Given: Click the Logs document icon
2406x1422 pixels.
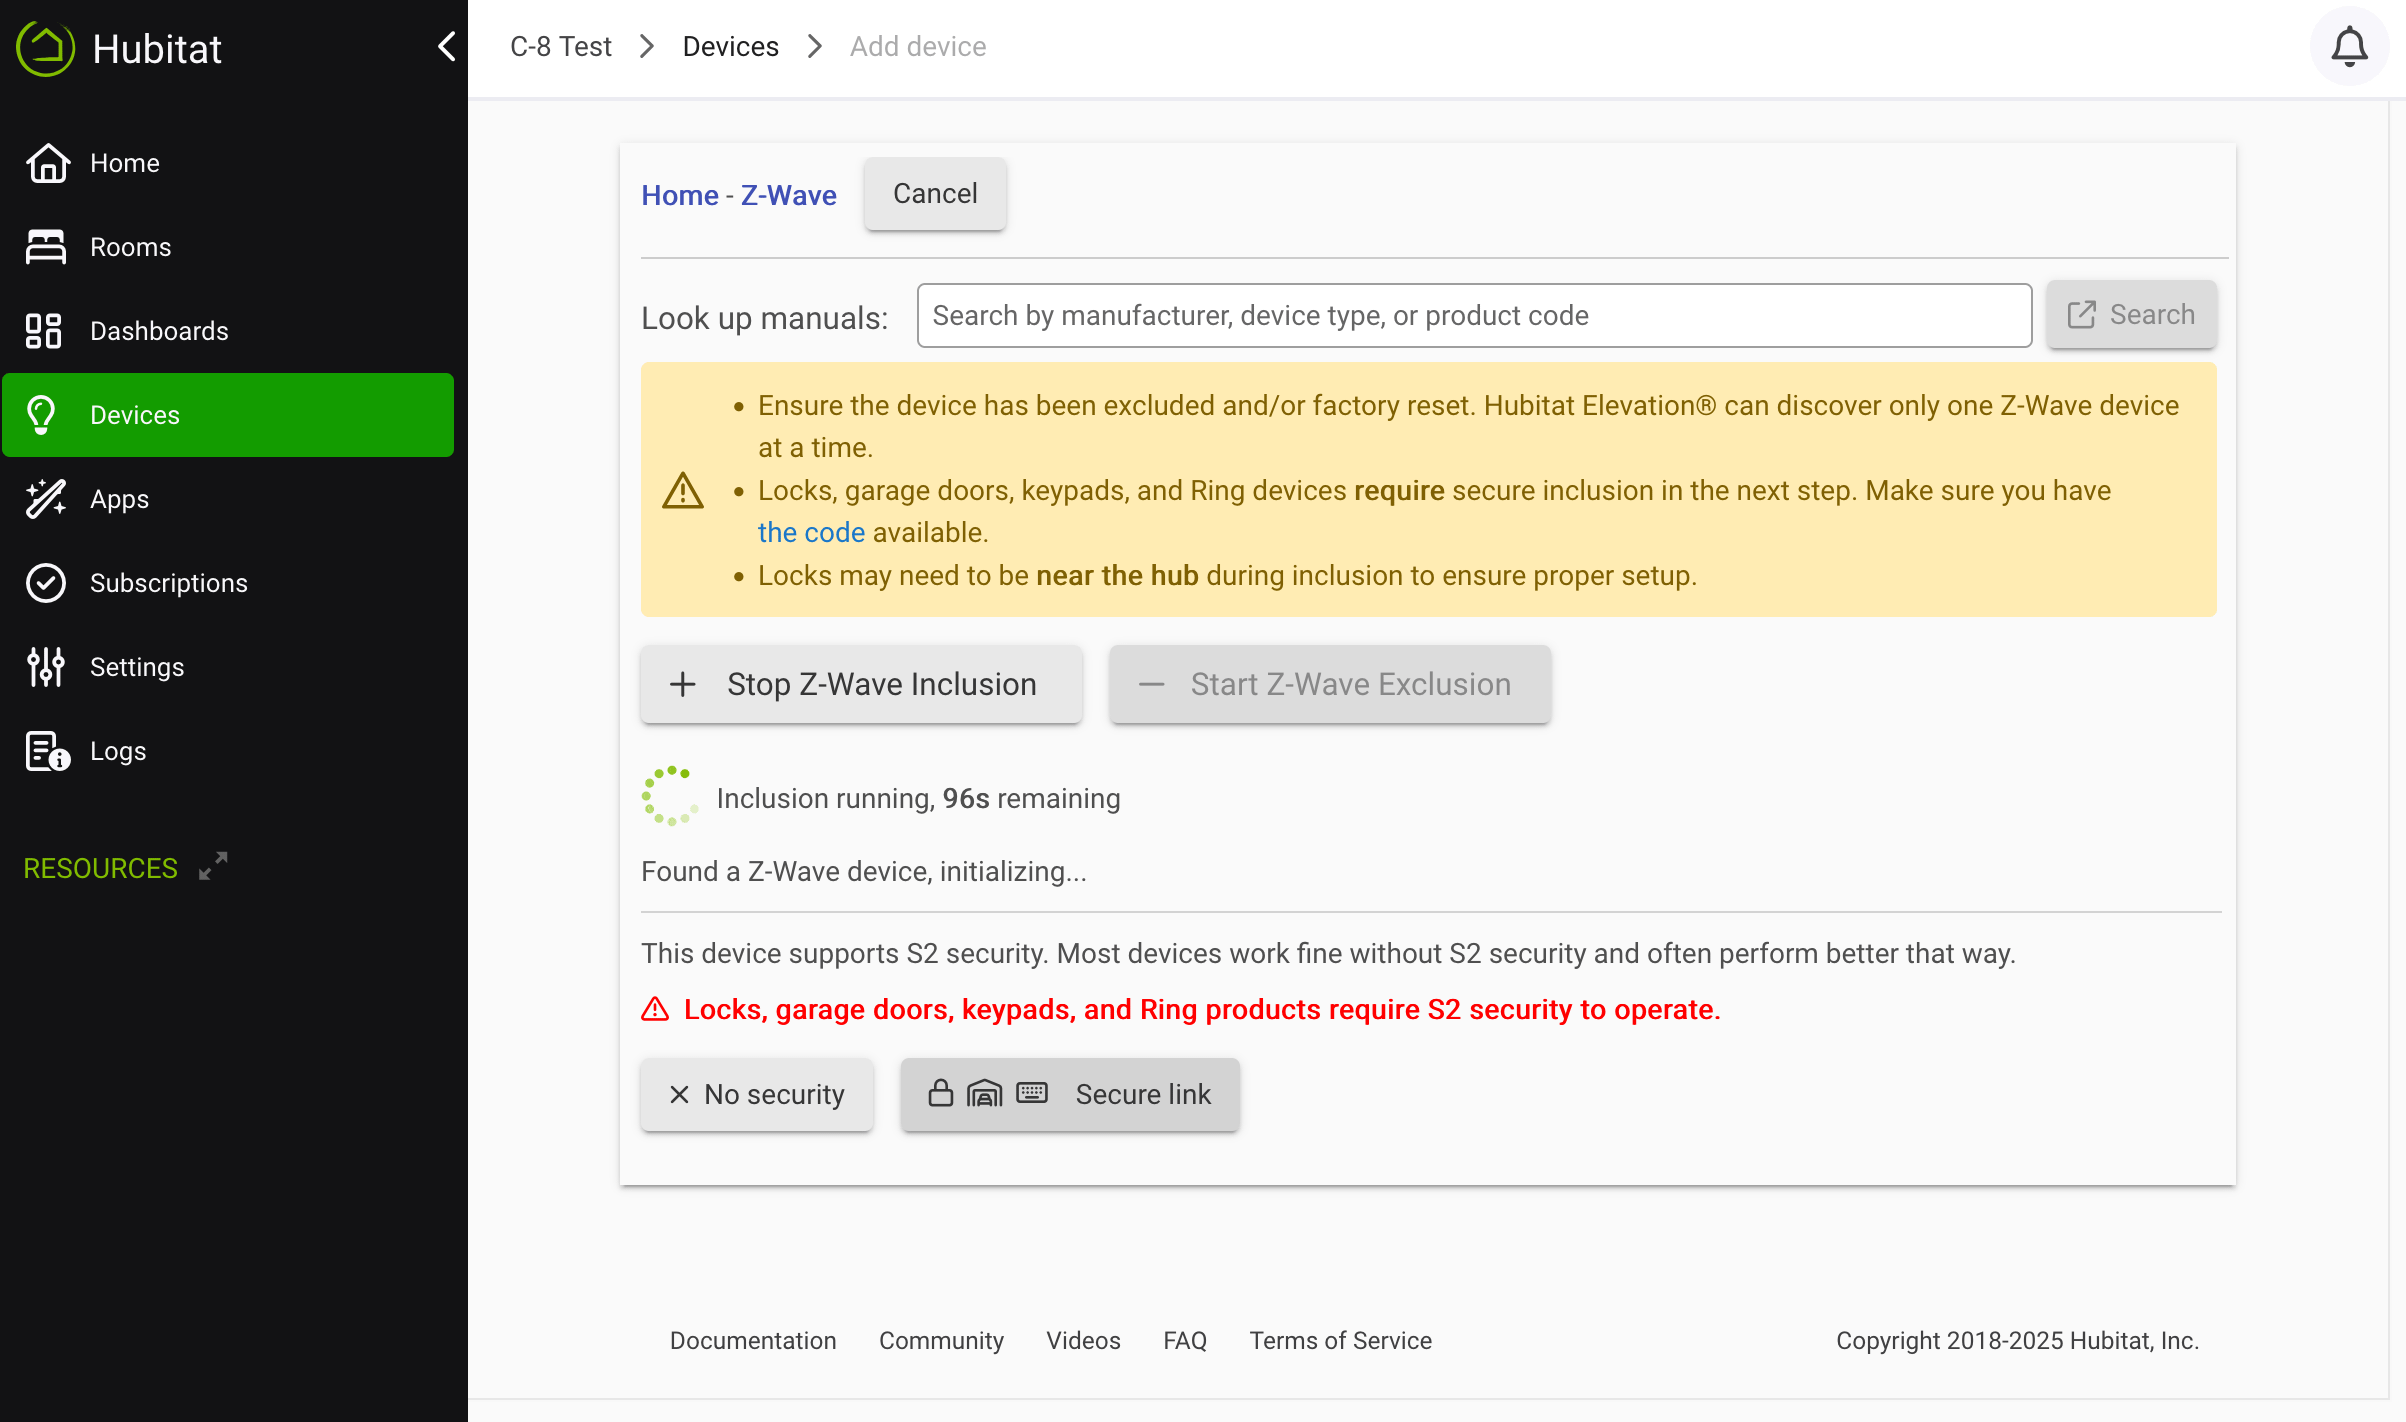Looking at the screenshot, I should tap(47, 751).
